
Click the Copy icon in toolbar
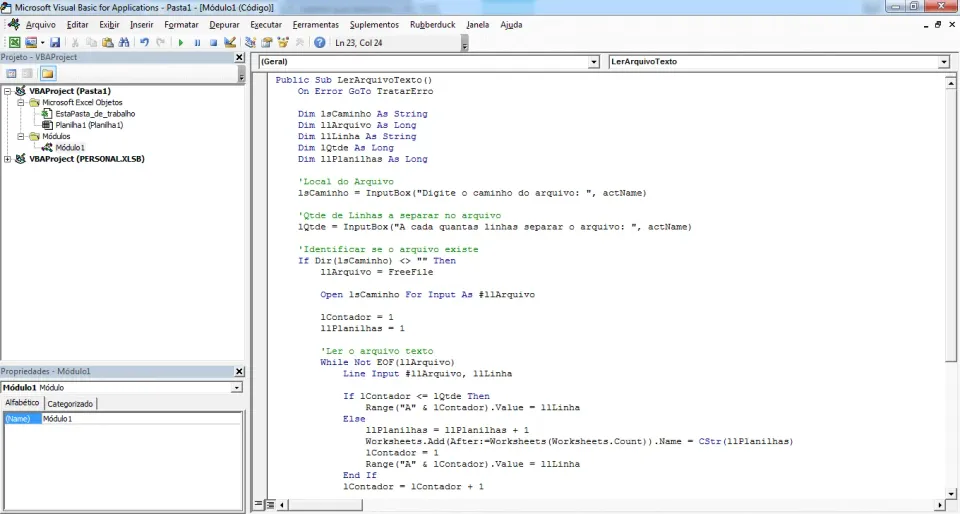tap(91, 42)
